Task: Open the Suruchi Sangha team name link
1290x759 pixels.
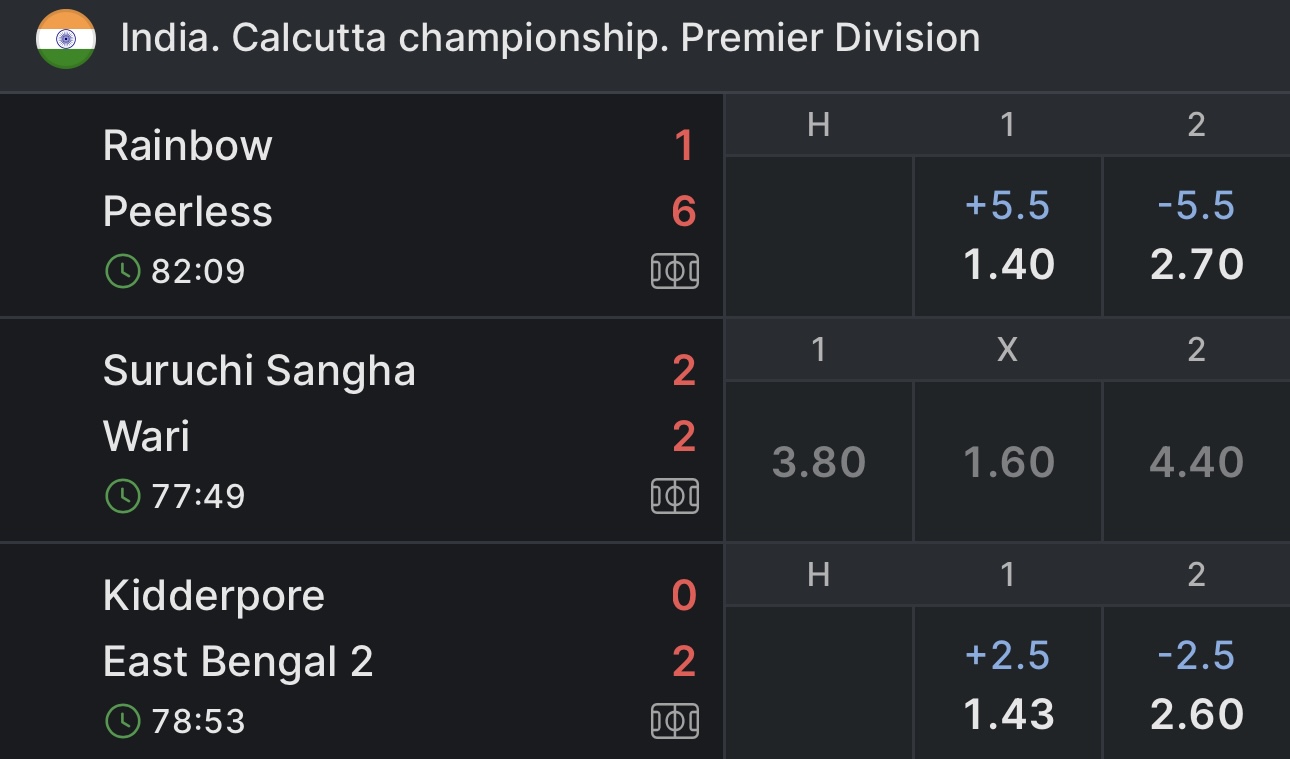Action: (x=259, y=371)
